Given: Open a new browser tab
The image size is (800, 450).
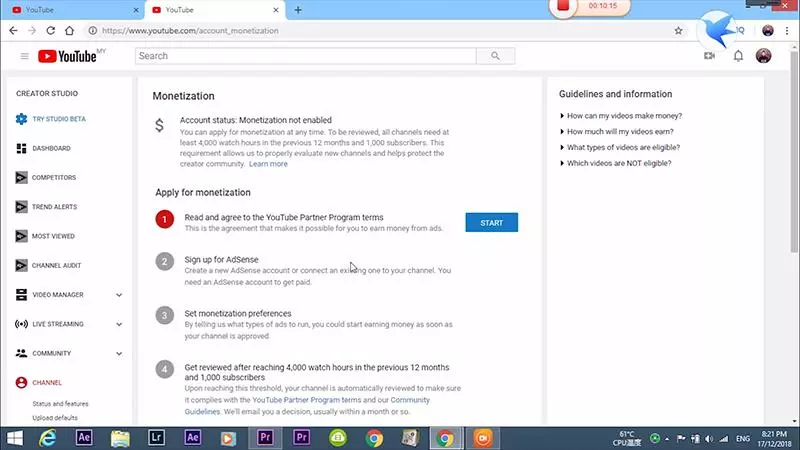Looking at the screenshot, I should click(298, 10).
